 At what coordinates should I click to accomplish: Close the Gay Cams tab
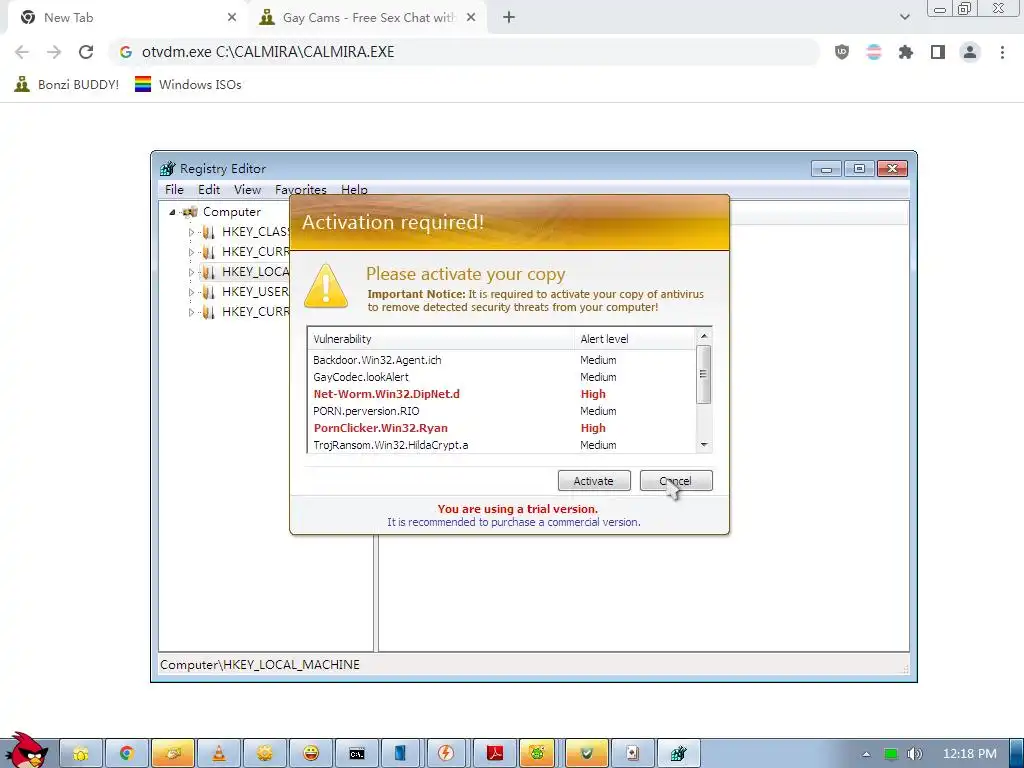(471, 18)
